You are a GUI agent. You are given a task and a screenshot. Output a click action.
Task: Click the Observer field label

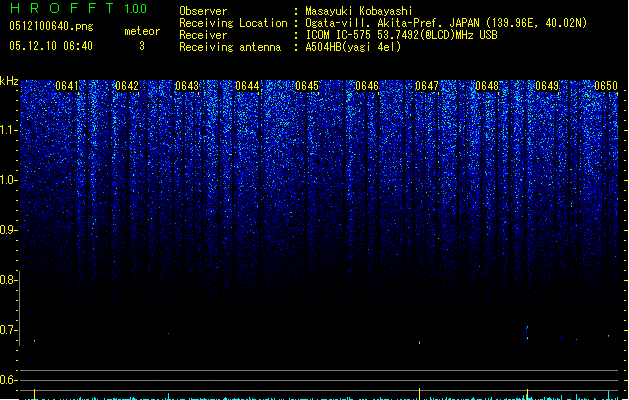(x=203, y=11)
